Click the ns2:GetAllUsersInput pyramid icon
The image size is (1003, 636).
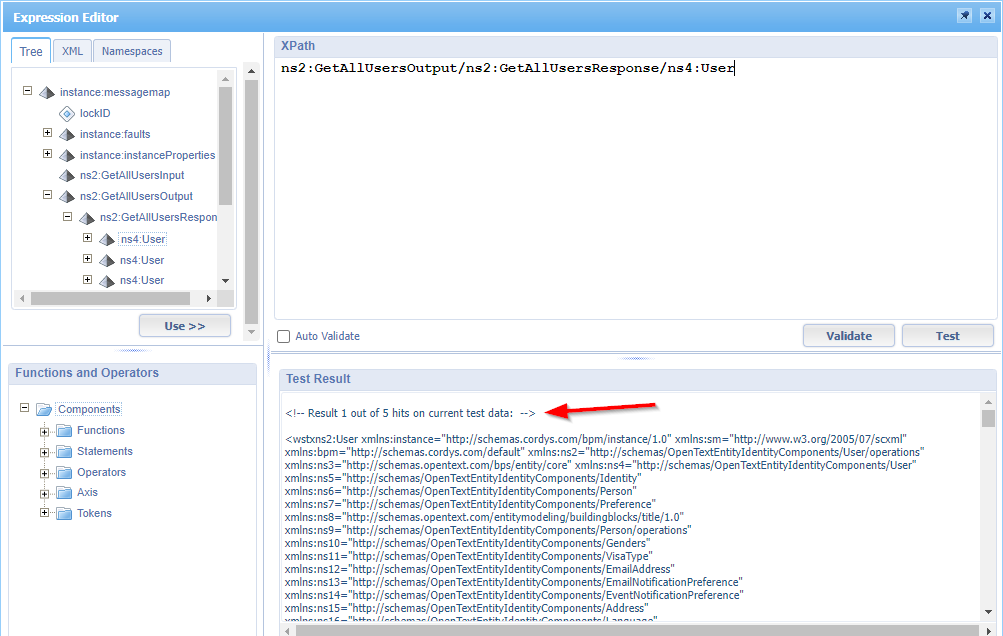point(67,176)
